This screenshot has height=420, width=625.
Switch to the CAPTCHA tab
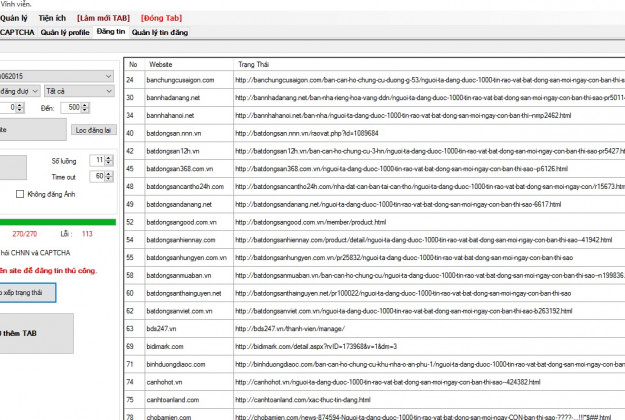point(16,32)
